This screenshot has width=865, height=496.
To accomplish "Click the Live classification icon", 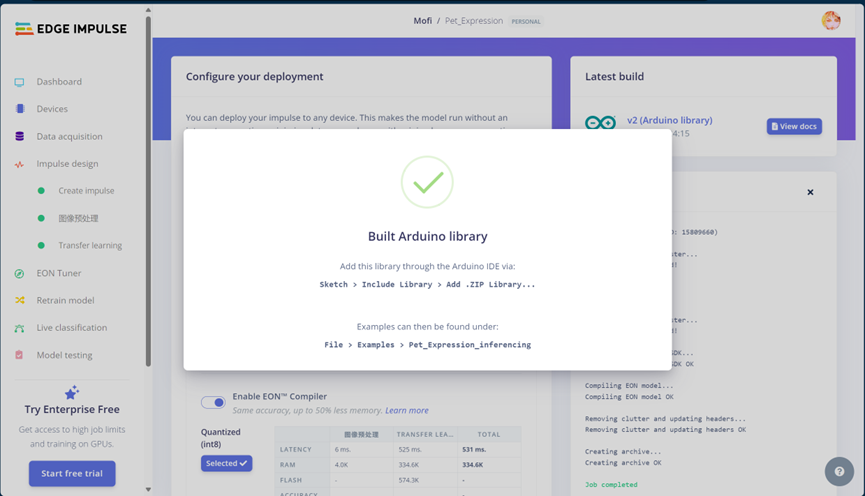I will coord(19,328).
